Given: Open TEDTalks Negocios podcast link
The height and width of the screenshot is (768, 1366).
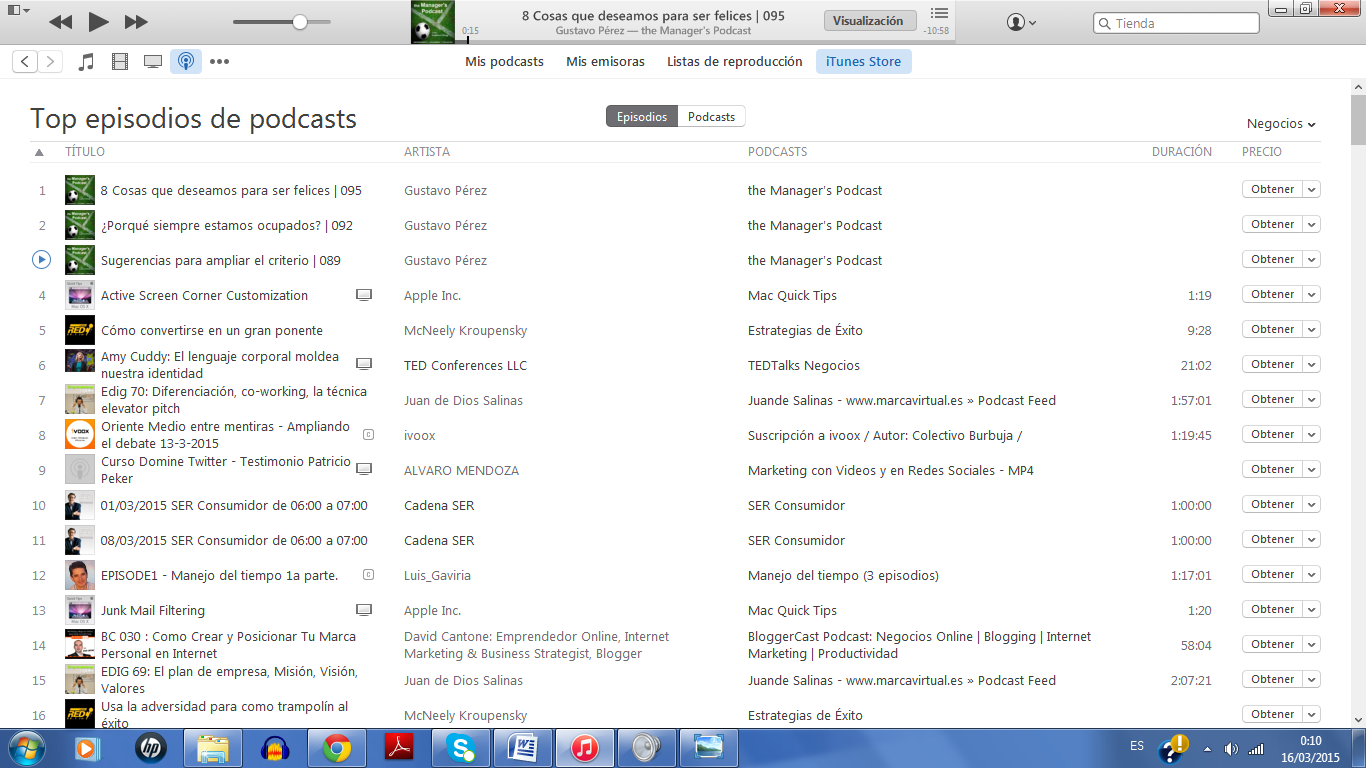Looking at the screenshot, I should (804, 365).
